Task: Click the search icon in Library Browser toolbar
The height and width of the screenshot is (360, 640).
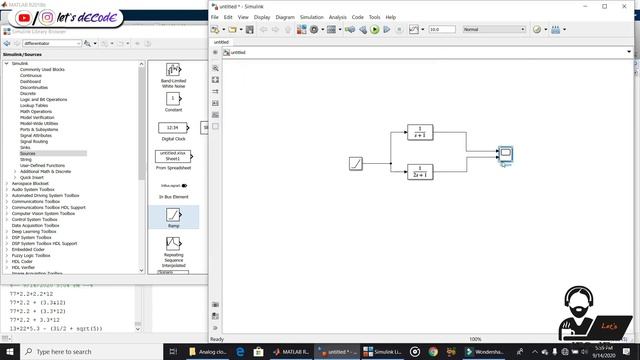Action: point(87,43)
